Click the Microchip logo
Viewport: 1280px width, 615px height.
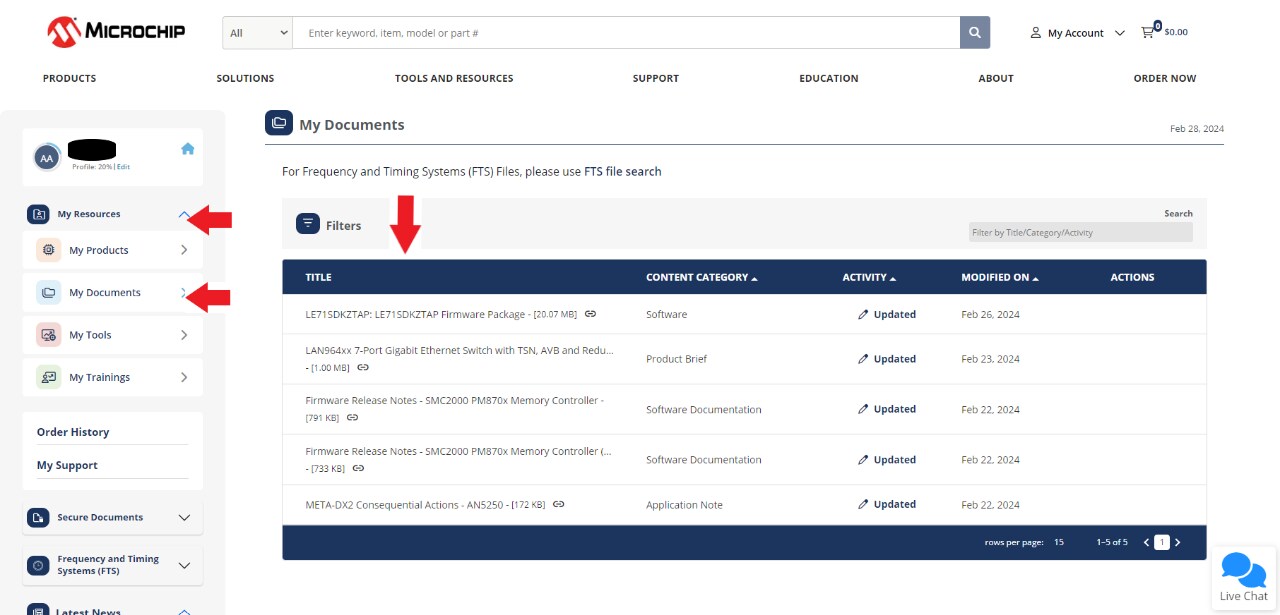[115, 31]
